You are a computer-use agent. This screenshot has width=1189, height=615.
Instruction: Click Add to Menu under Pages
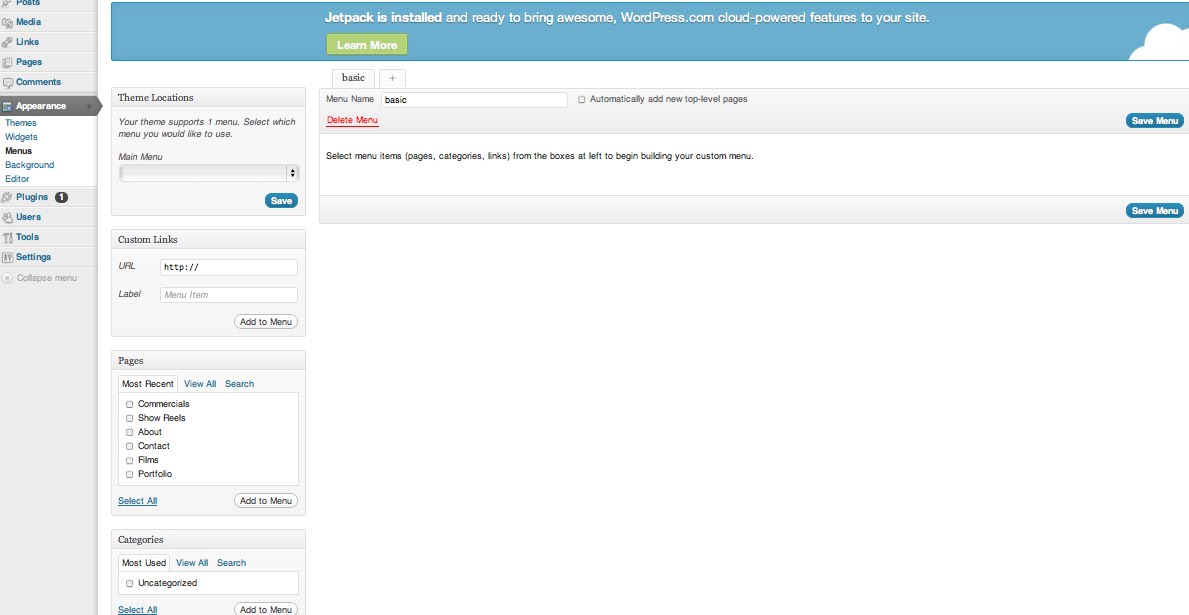point(265,500)
